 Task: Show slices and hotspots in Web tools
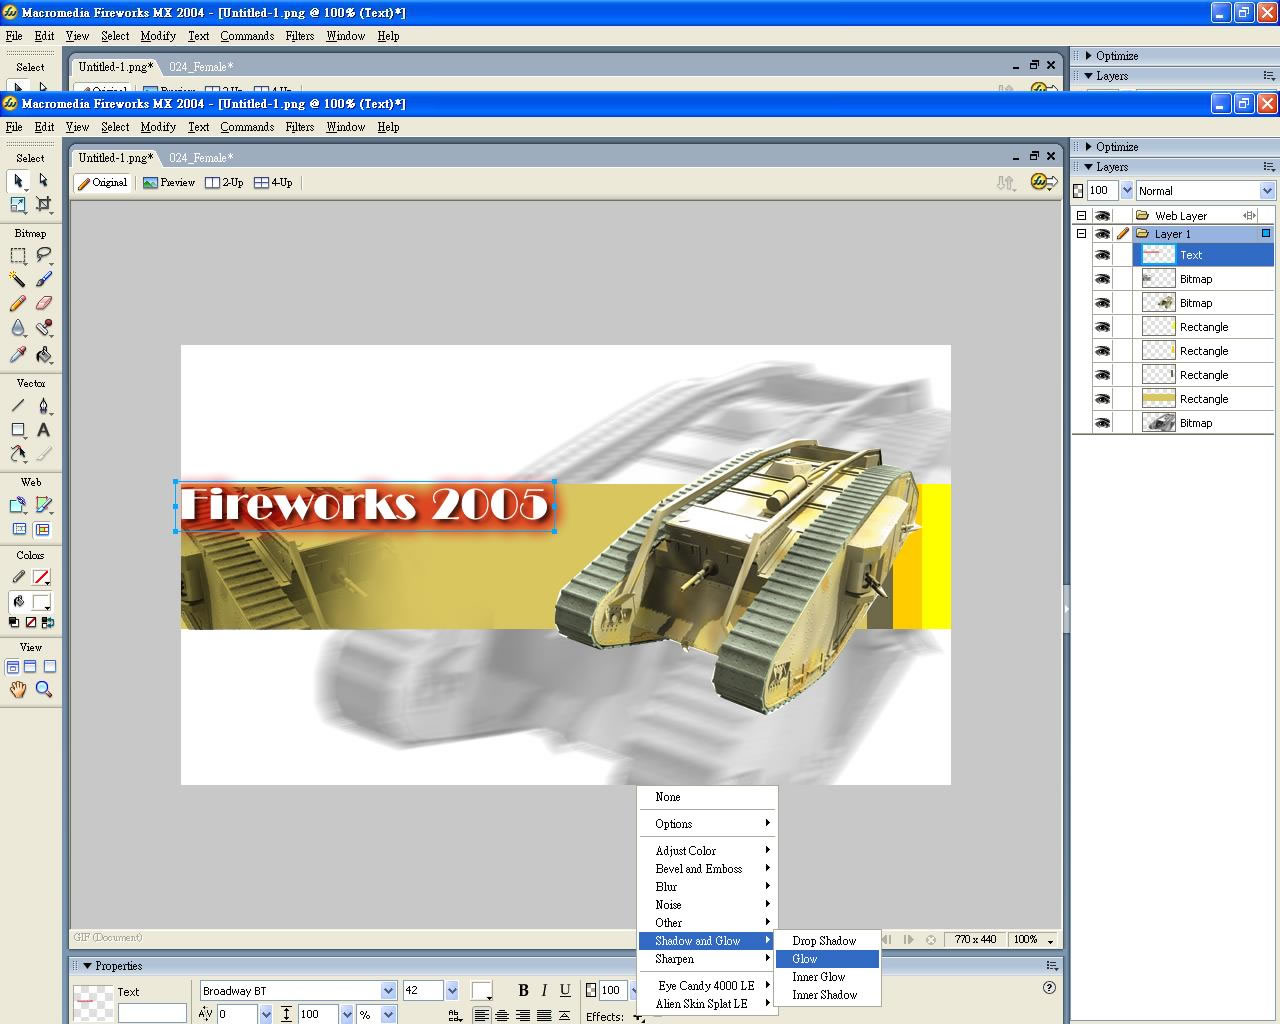(42, 530)
